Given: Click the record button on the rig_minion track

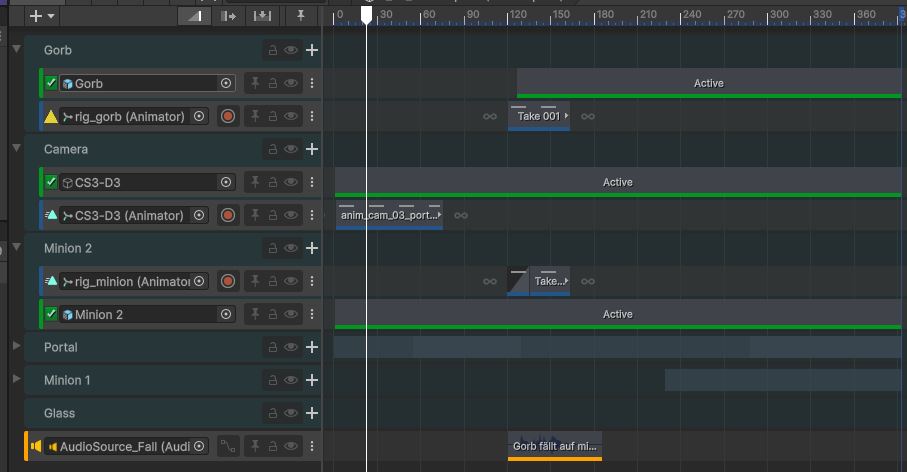Looking at the screenshot, I should point(228,281).
